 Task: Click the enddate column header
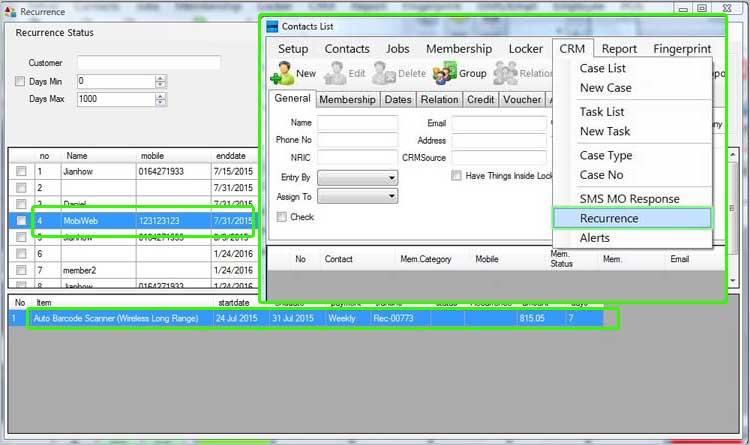point(231,156)
